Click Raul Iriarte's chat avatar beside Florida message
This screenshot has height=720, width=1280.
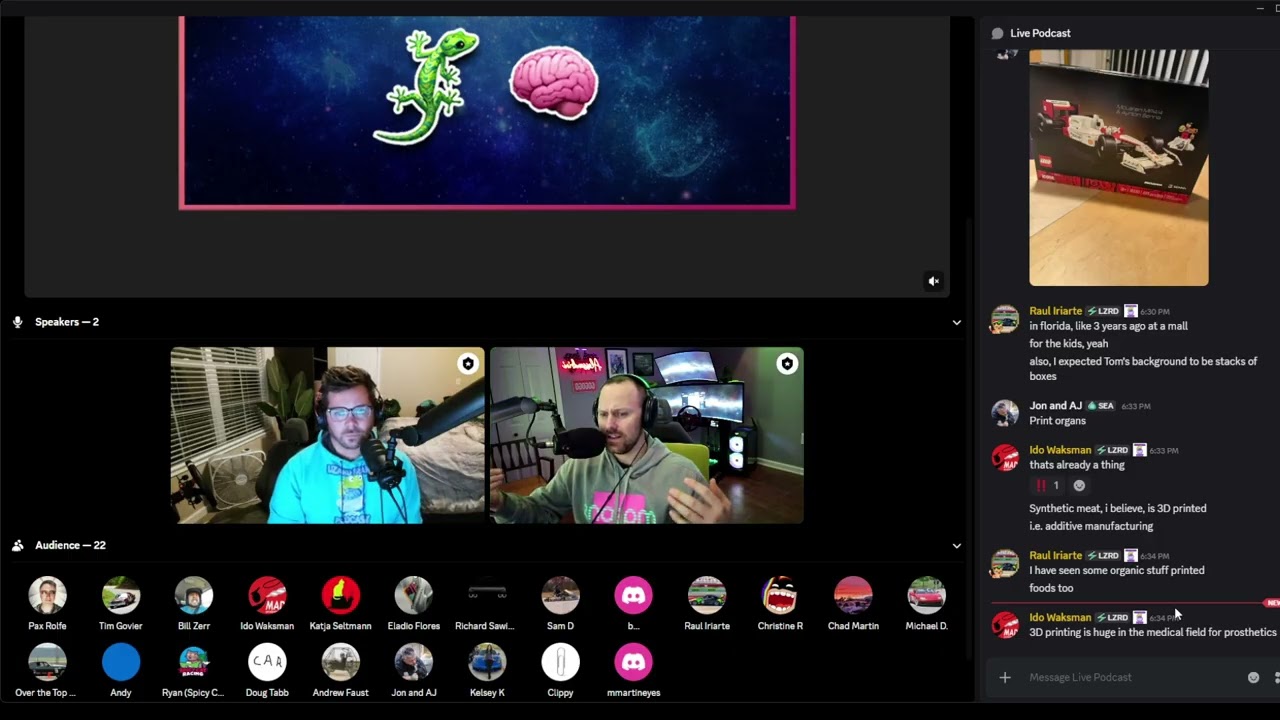[1005, 320]
